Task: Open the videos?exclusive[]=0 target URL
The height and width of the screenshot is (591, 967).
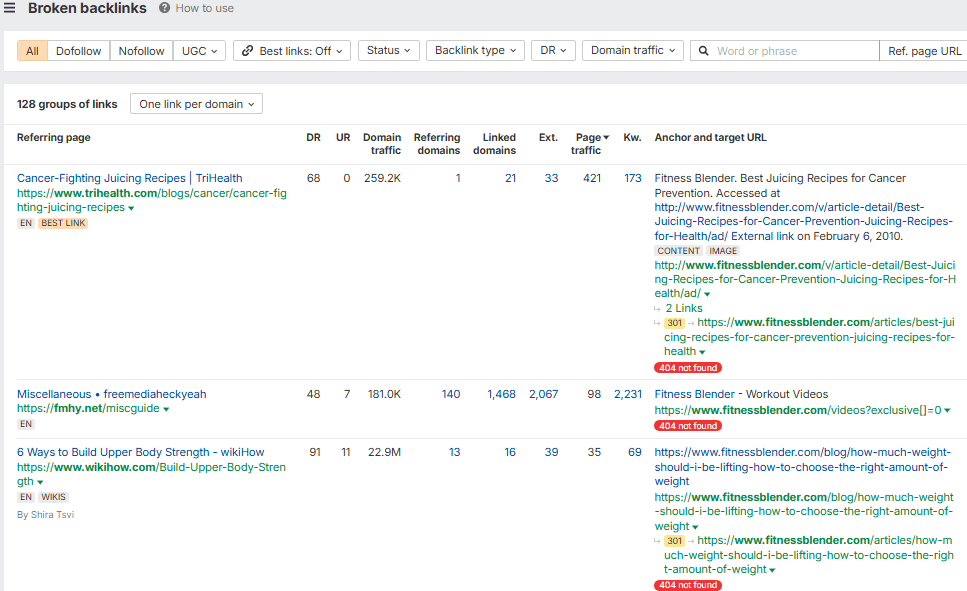Action: 798,410
